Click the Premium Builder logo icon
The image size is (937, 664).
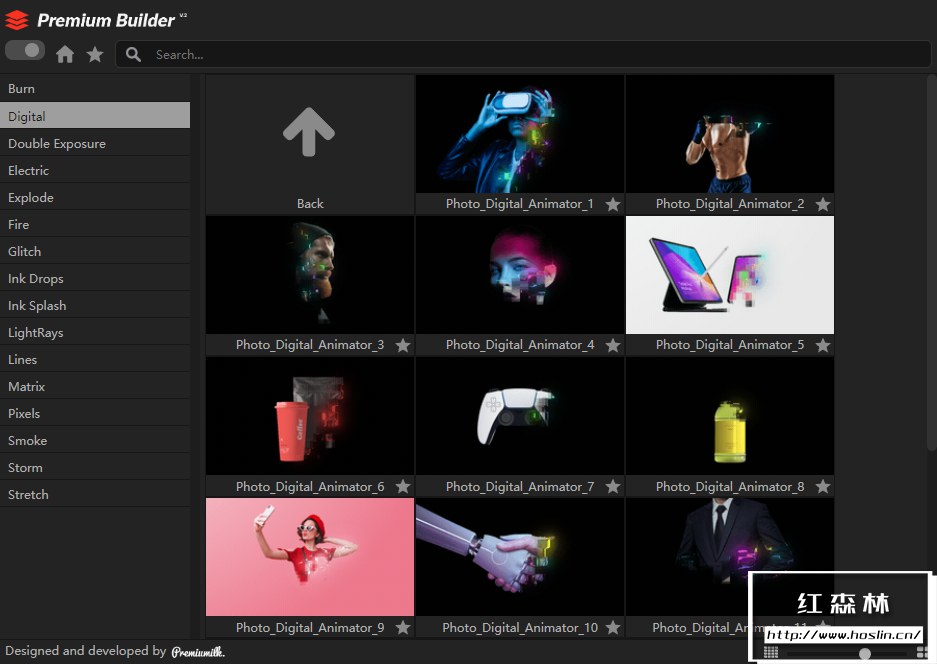(x=17, y=20)
